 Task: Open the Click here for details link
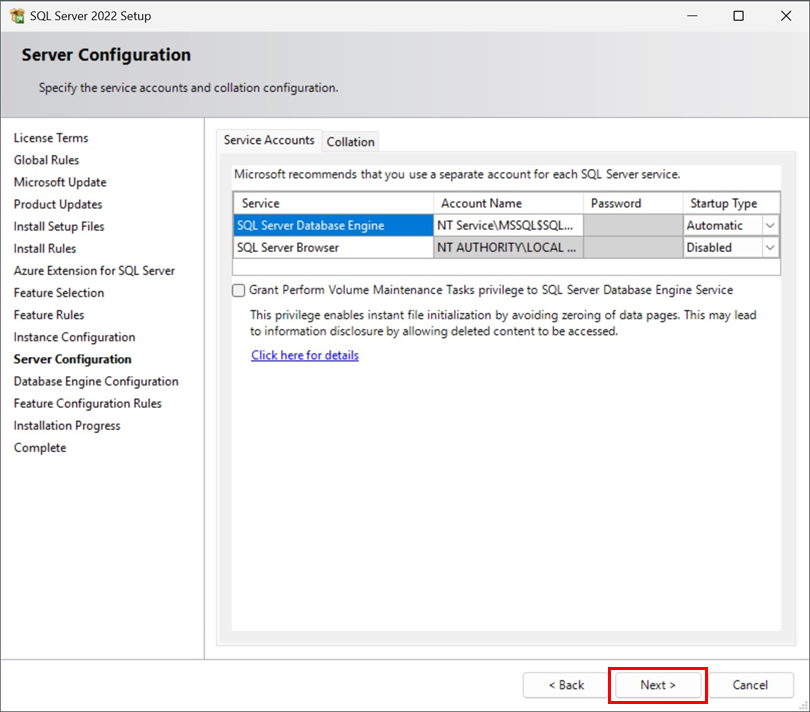305,355
